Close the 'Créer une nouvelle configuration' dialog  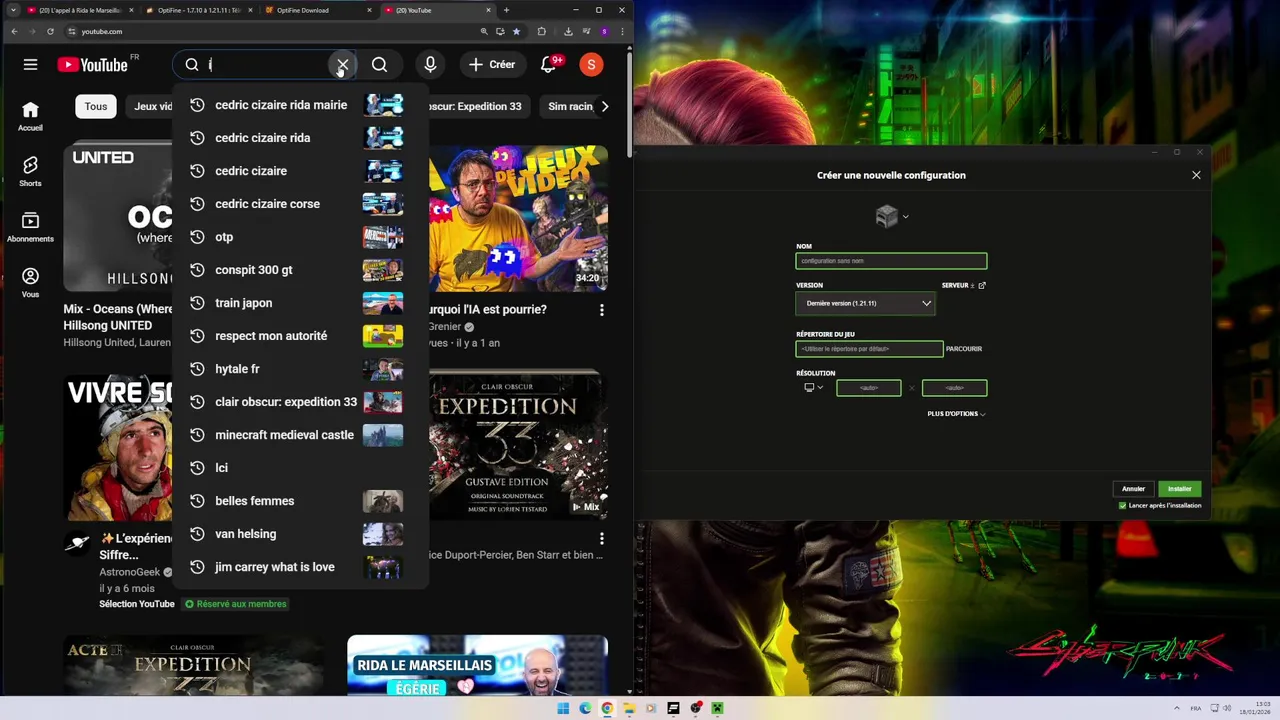(1196, 175)
